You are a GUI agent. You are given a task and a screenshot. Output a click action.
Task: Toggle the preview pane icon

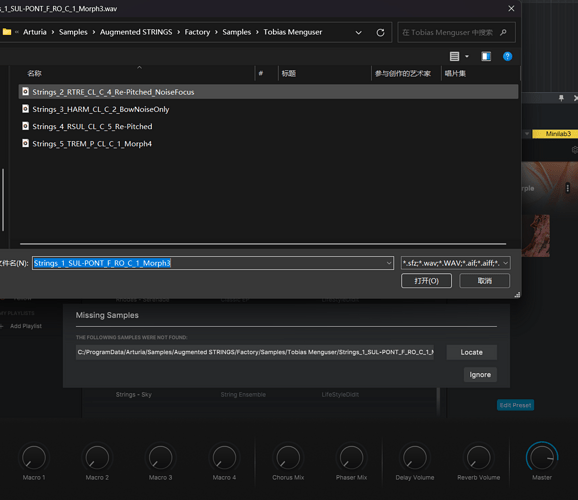click(486, 56)
